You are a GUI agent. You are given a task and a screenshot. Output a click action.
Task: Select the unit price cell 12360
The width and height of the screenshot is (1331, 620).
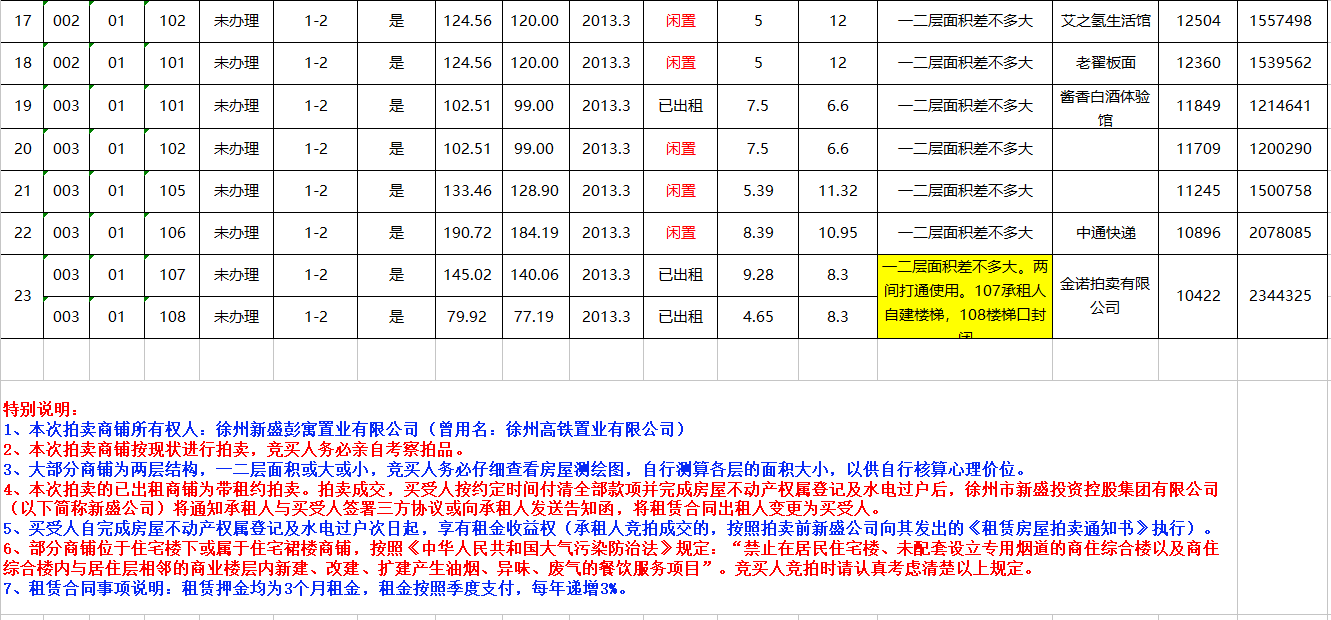1198,63
